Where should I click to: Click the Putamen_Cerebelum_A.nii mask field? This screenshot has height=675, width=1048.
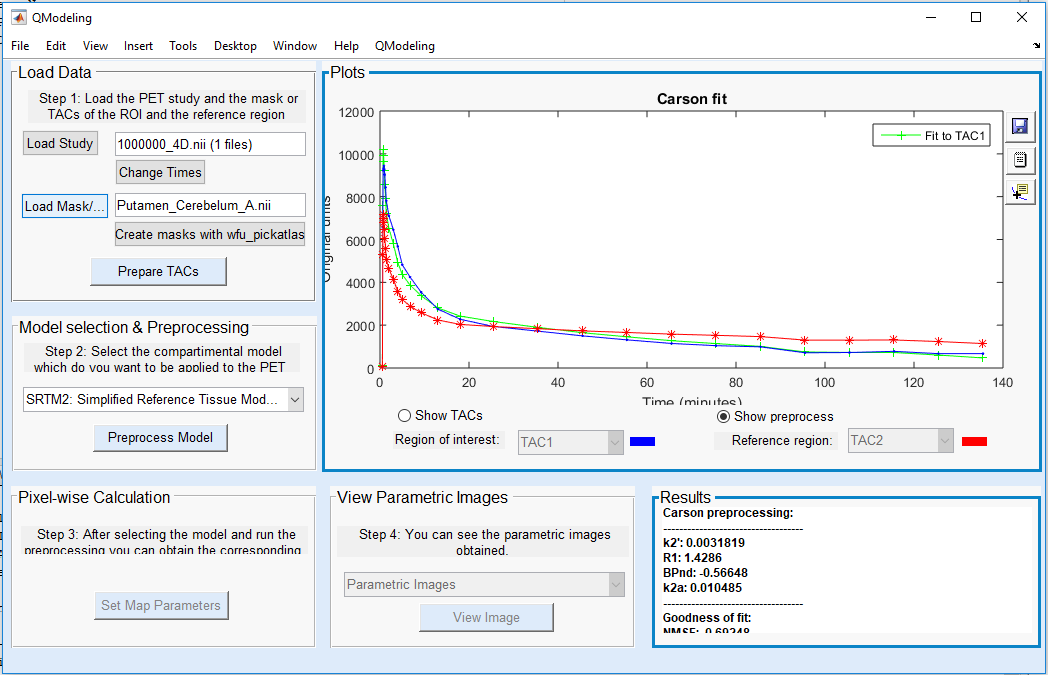click(x=210, y=206)
